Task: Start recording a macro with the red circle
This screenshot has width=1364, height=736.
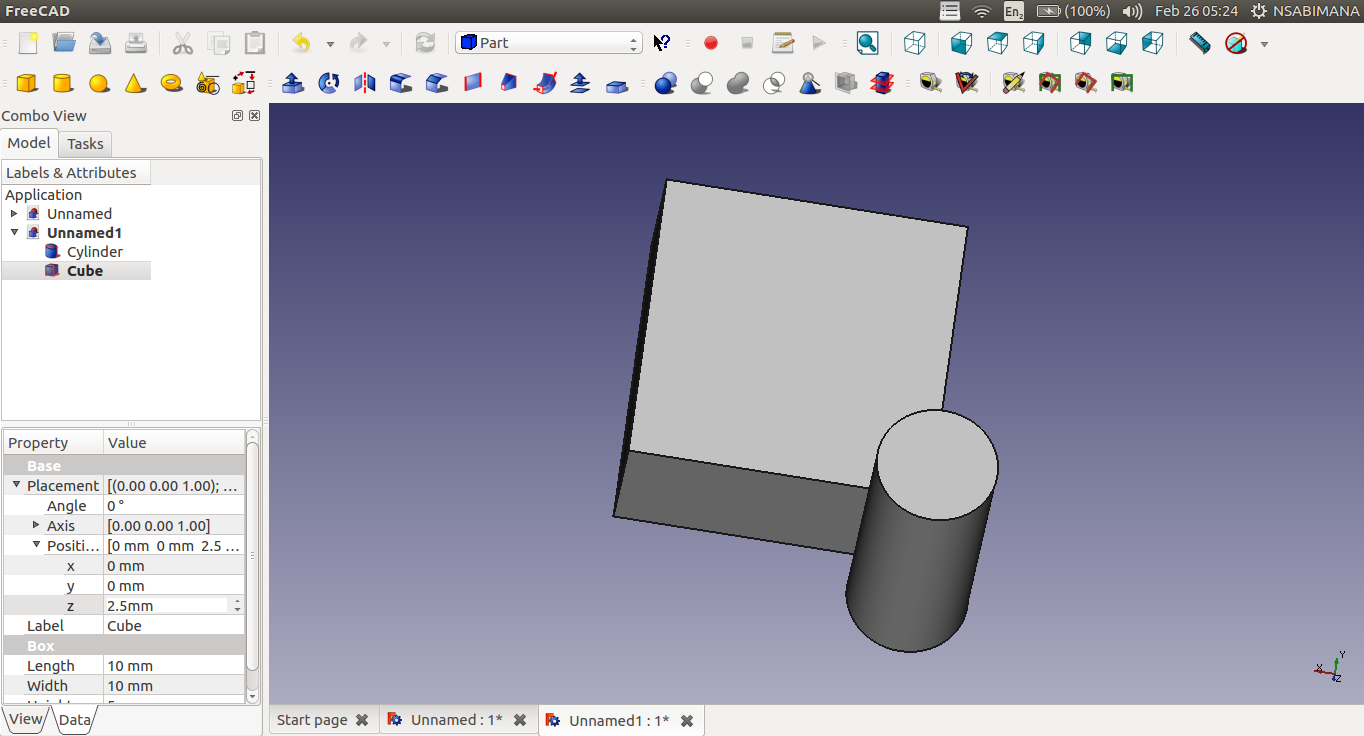Action: pos(711,43)
